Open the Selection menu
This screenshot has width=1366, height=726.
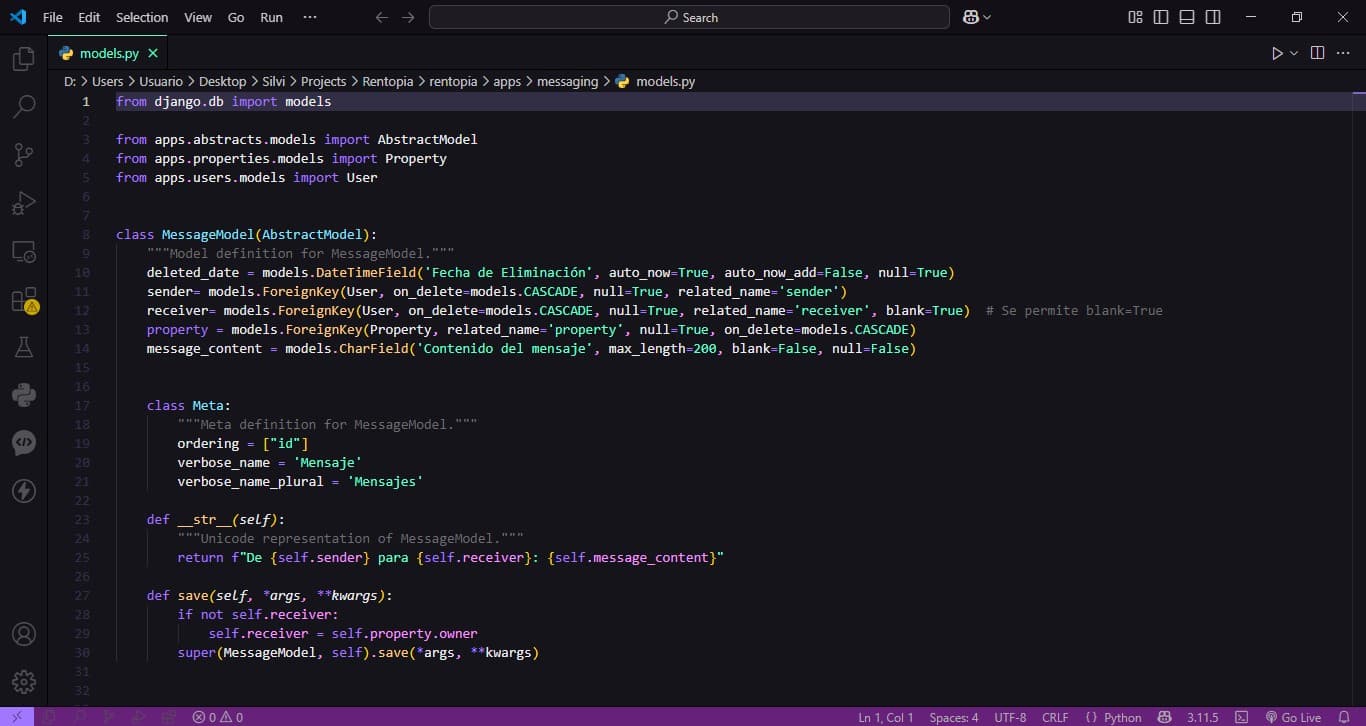pyautogui.click(x=142, y=17)
